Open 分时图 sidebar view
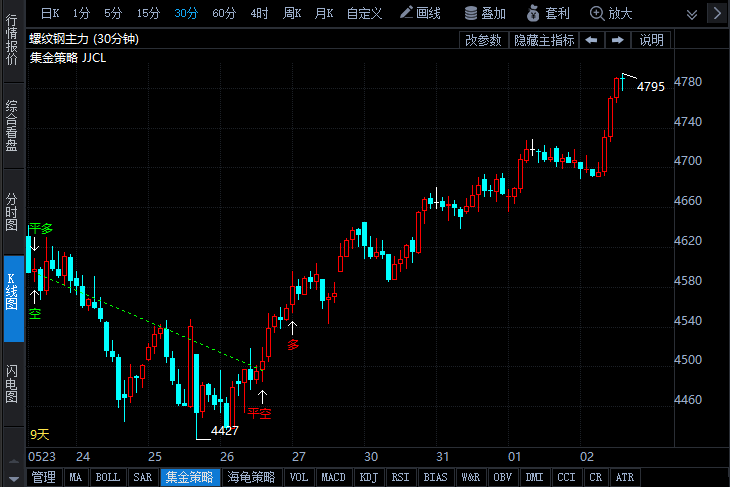 point(12,212)
